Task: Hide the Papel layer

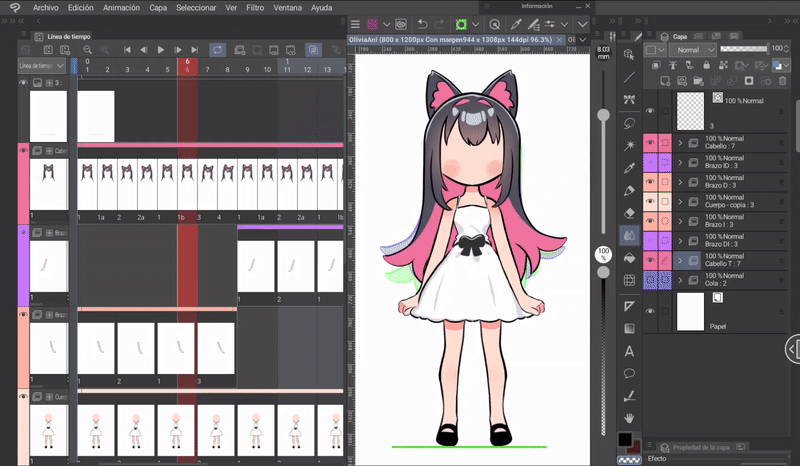Action: tap(650, 311)
